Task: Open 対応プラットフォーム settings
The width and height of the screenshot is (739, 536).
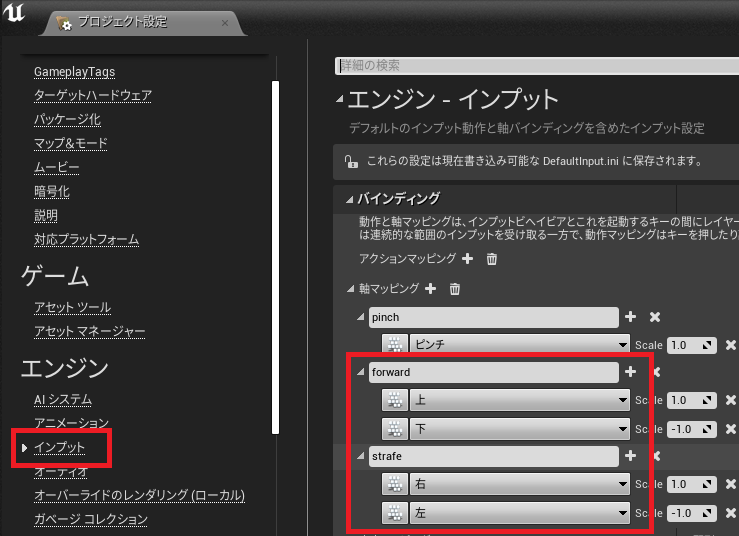Action: click(x=86, y=240)
